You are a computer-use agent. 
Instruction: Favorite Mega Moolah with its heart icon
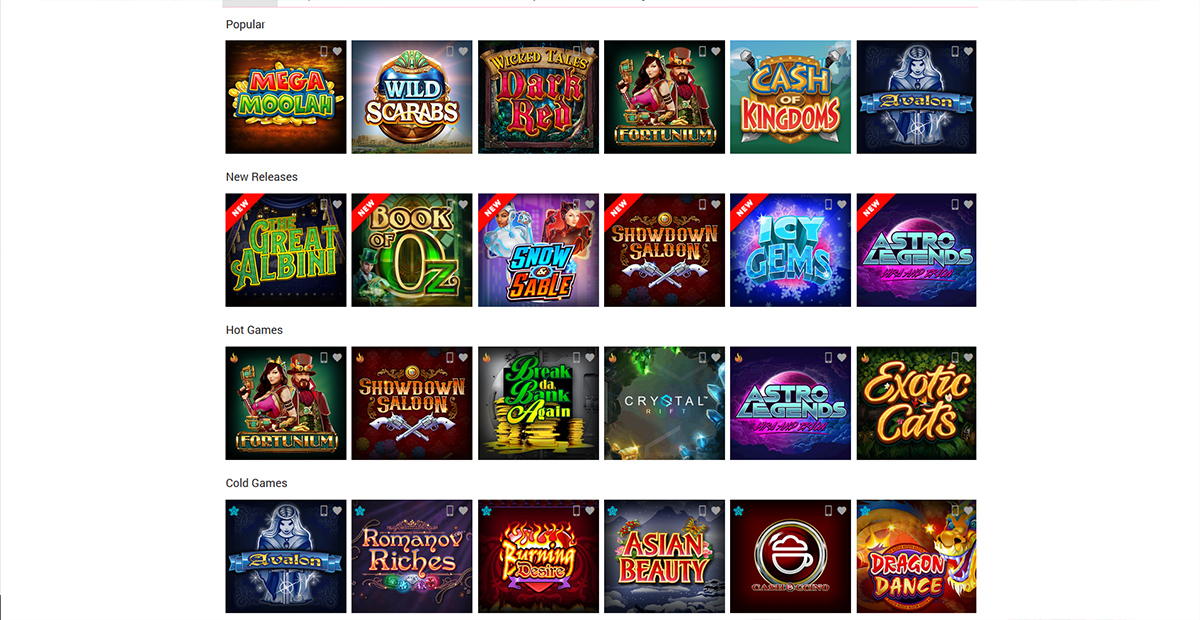338,51
